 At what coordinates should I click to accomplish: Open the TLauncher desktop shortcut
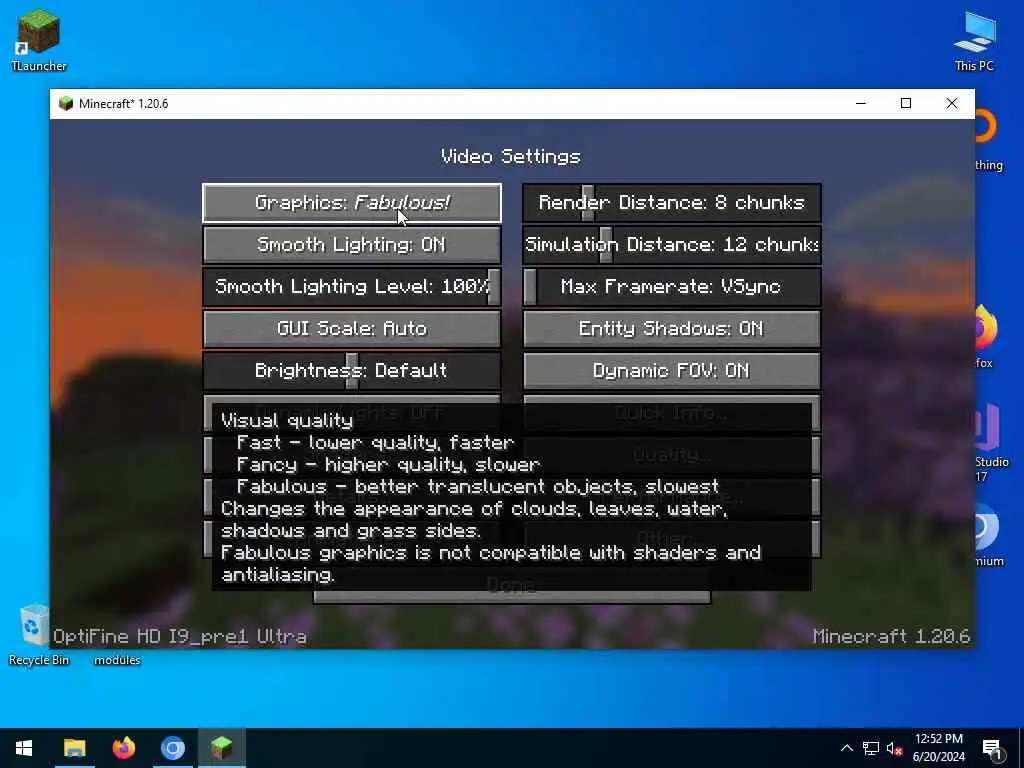click(39, 40)
